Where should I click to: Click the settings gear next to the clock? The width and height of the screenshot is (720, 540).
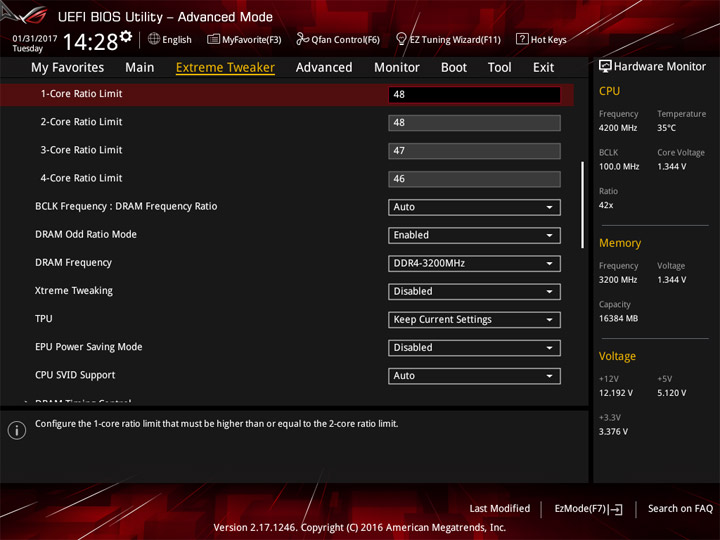[126, 36]
